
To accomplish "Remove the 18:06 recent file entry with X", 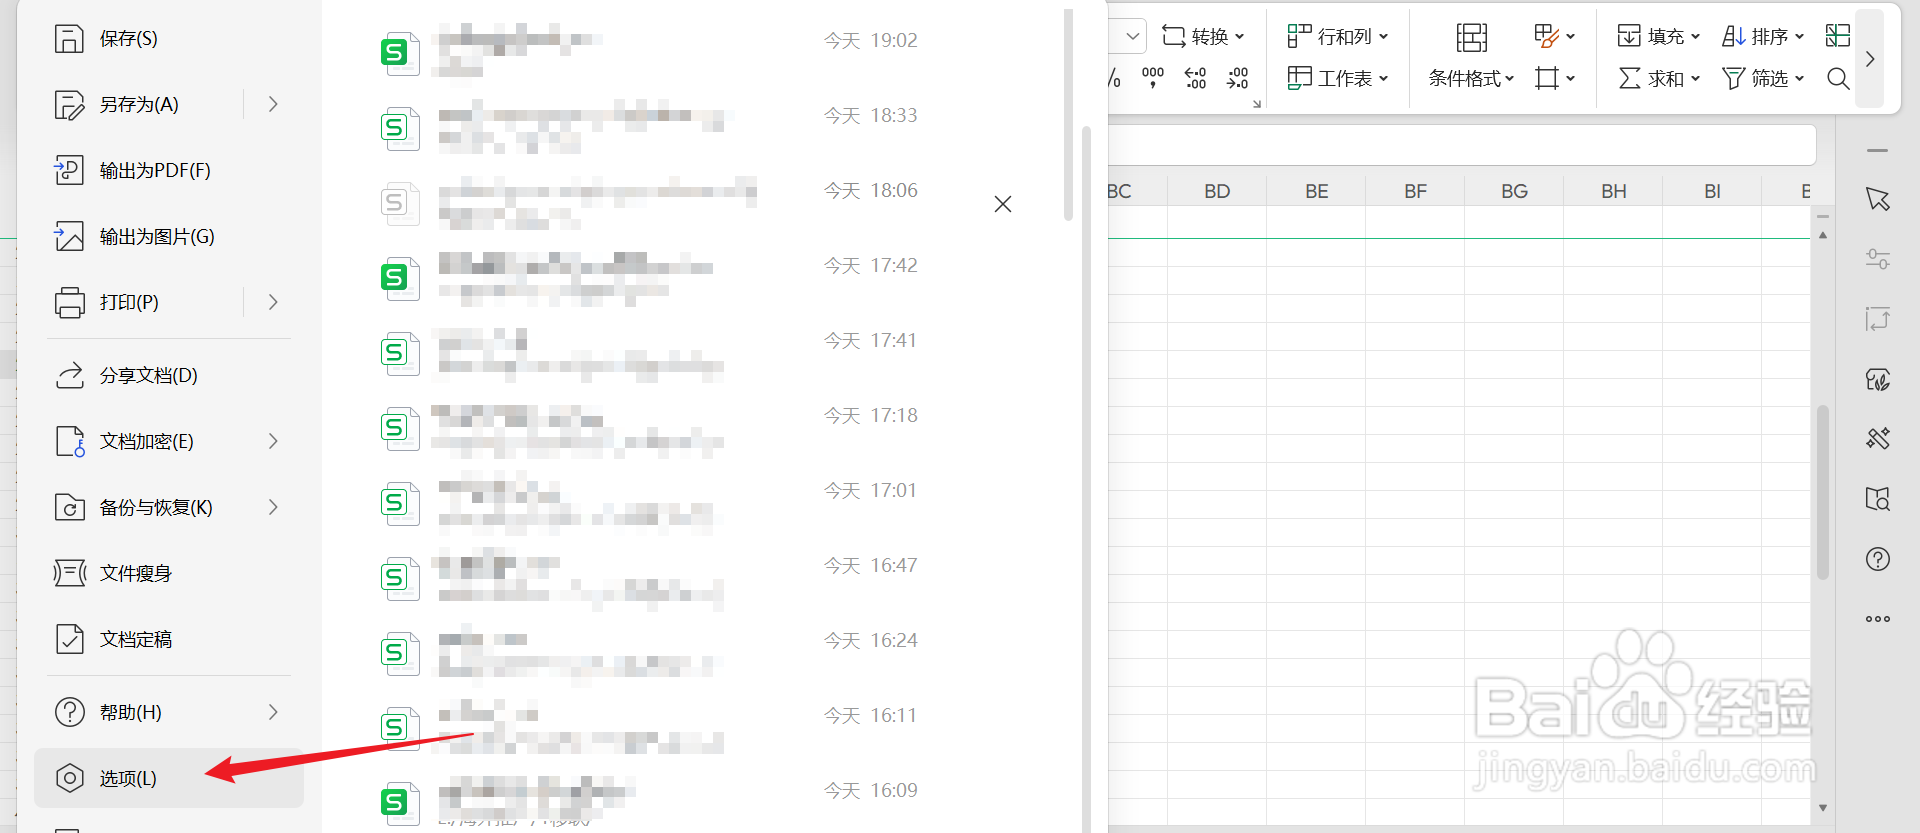I will pyautogui.click(x=1003, y=204).
